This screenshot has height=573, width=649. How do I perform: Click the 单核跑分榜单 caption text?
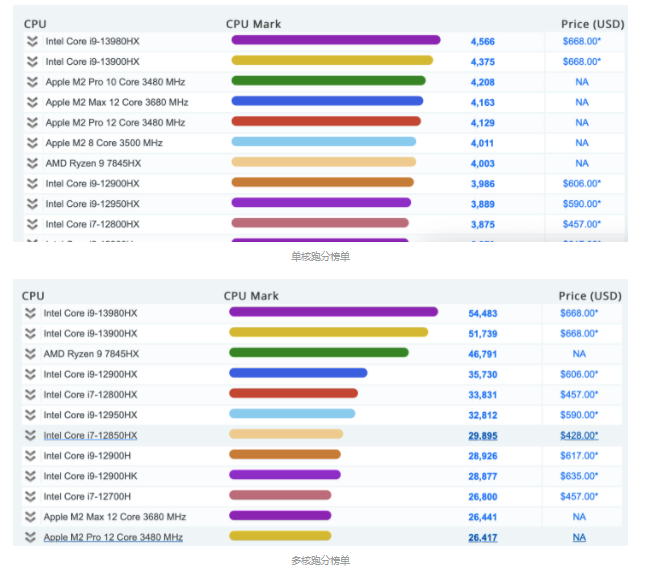320,257
